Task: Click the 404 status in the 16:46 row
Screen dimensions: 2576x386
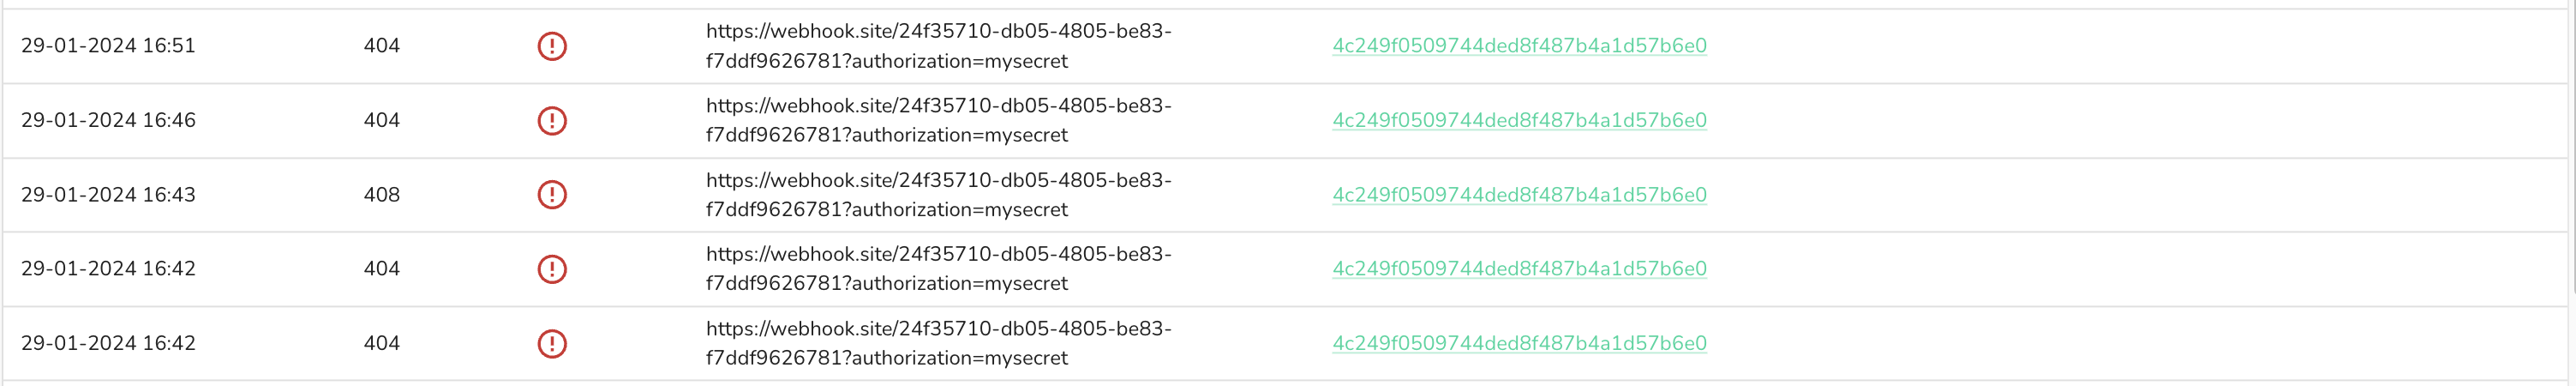Action: click(x=381, y=121)
